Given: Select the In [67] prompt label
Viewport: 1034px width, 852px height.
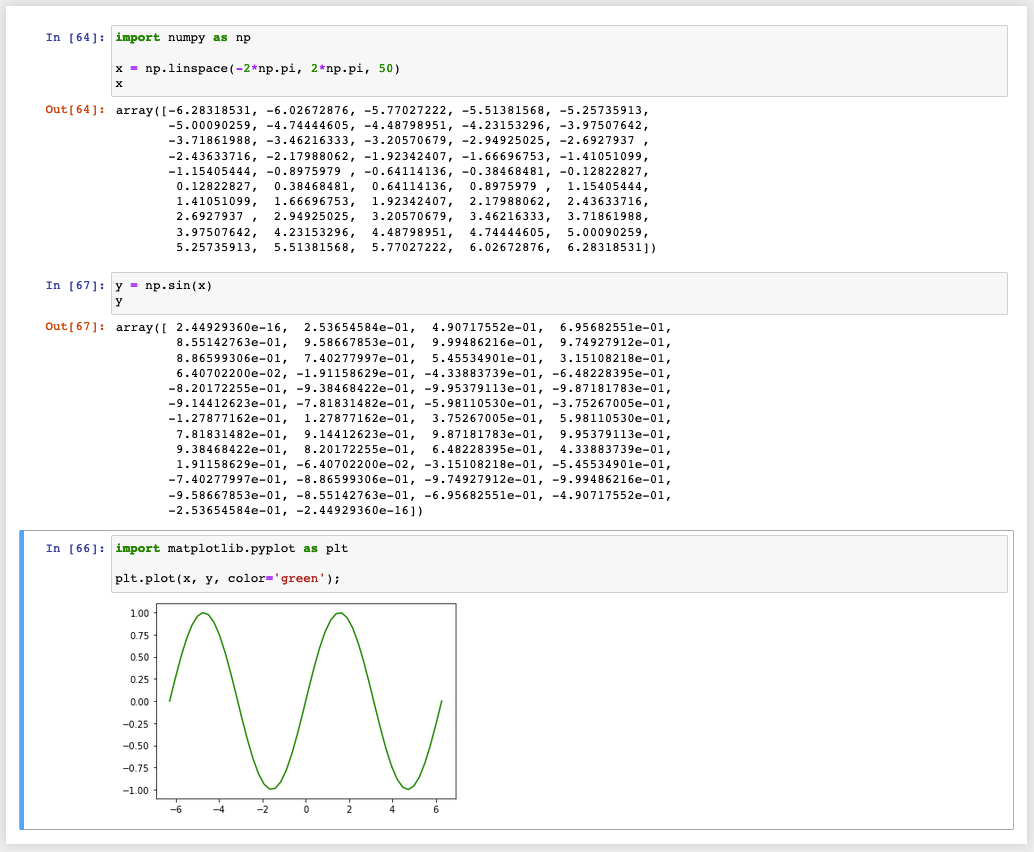Looking at the screenshot, I should click(x=75, y=286).
